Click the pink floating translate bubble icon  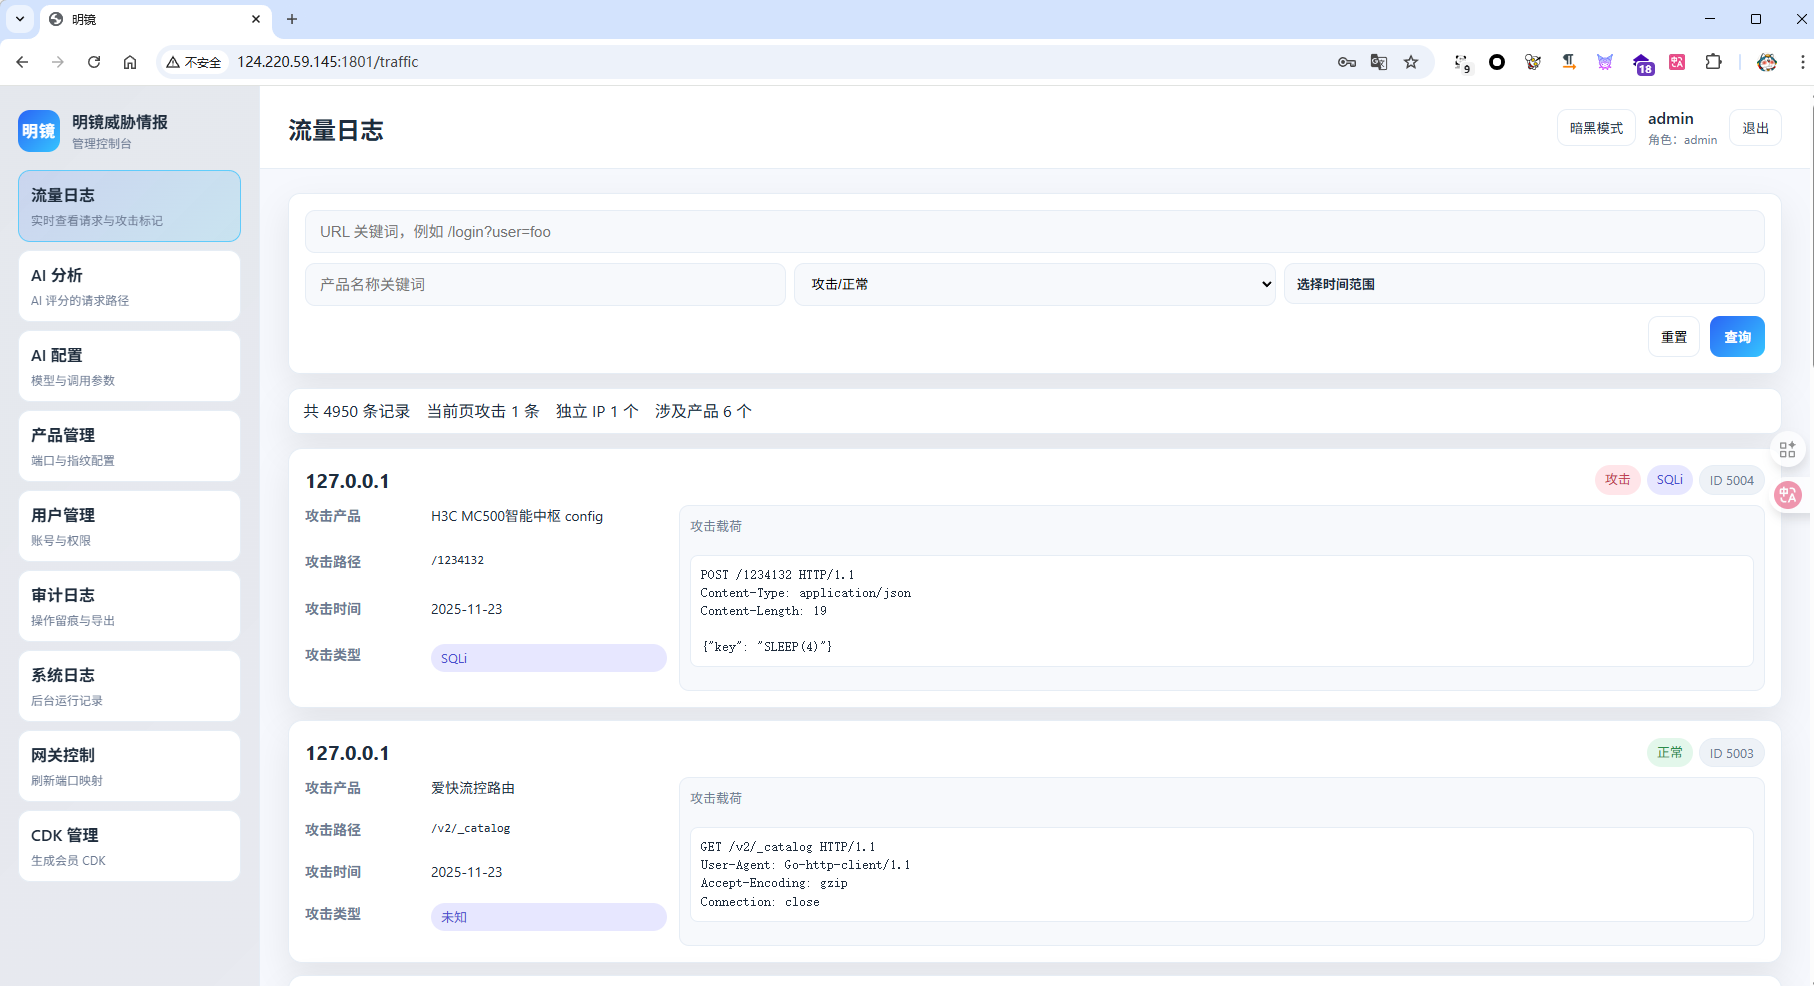tap(1788, 495)
